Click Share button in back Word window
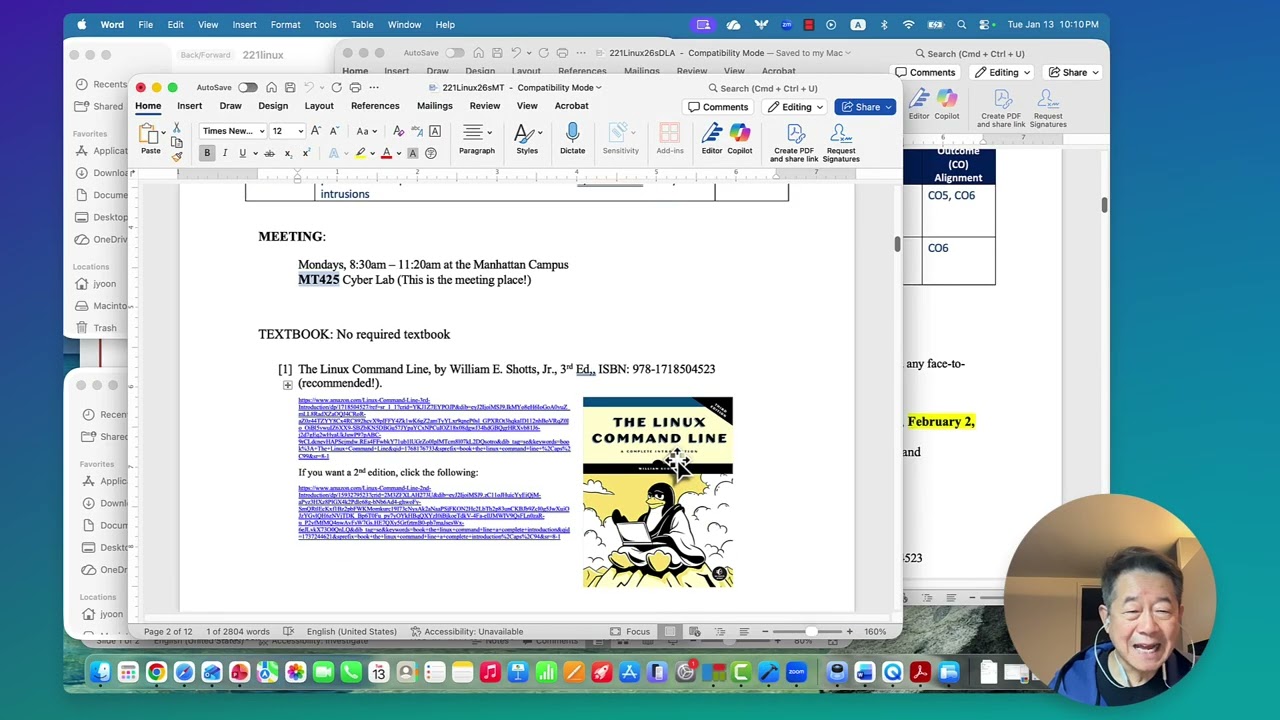The height and width of the screenshot is (720, 1280). [x=1074, y=72]
